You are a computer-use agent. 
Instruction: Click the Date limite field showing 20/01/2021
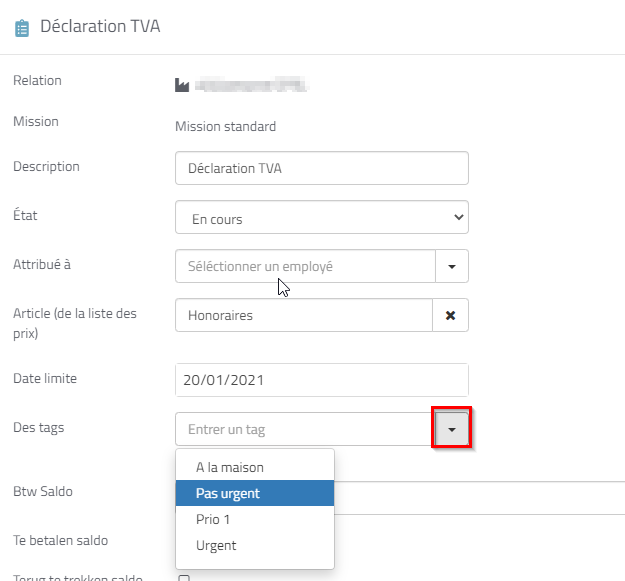321,380
